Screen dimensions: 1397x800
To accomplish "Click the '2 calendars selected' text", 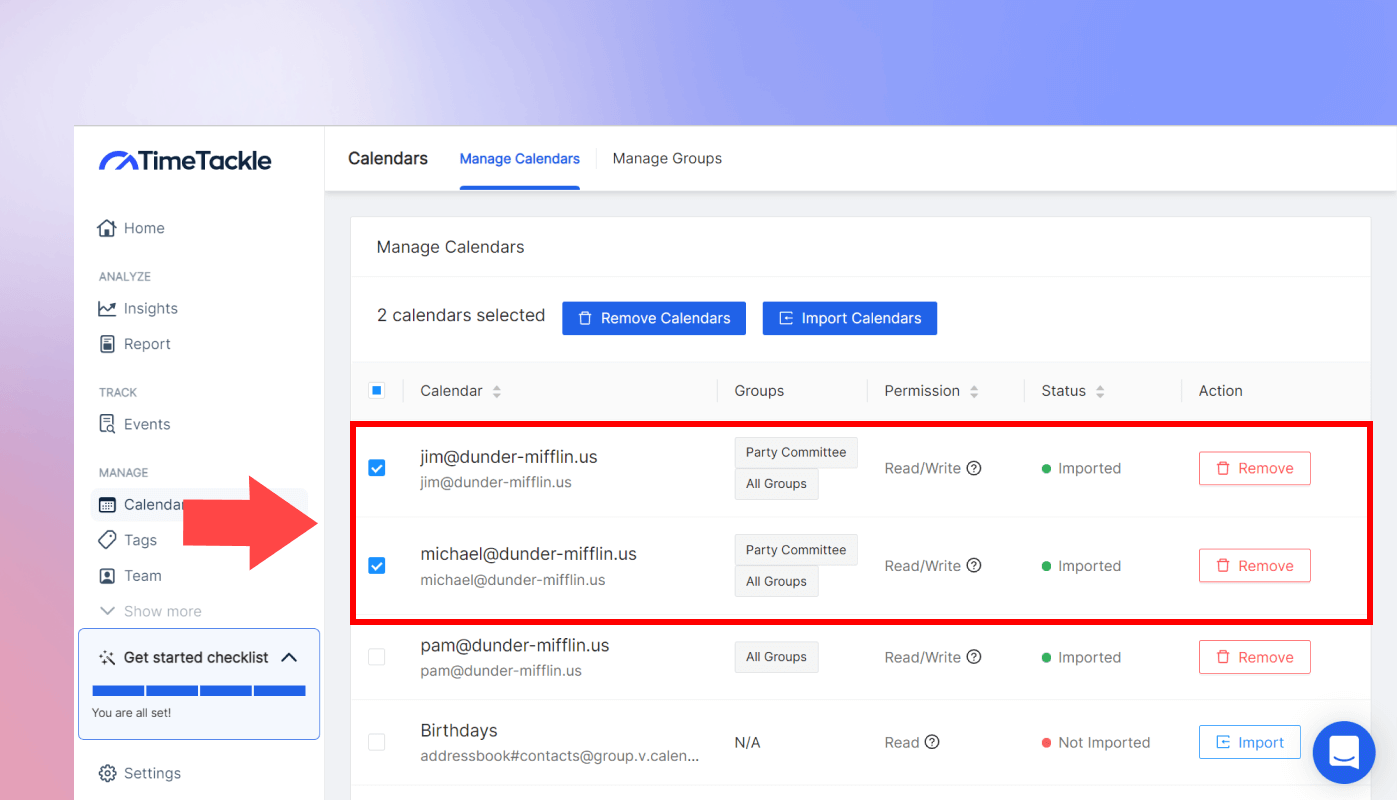I will 461,315.
